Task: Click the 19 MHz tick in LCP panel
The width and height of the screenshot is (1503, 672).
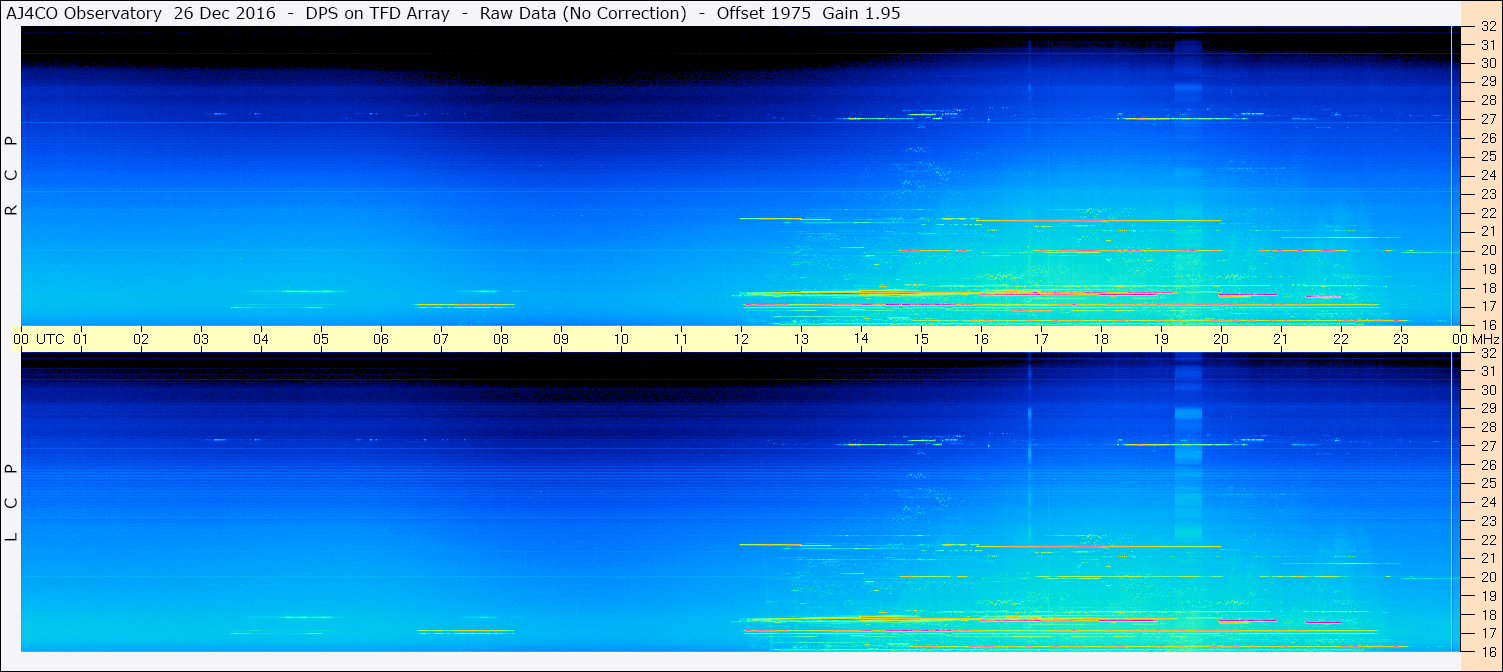Action: pos(1487,595)
